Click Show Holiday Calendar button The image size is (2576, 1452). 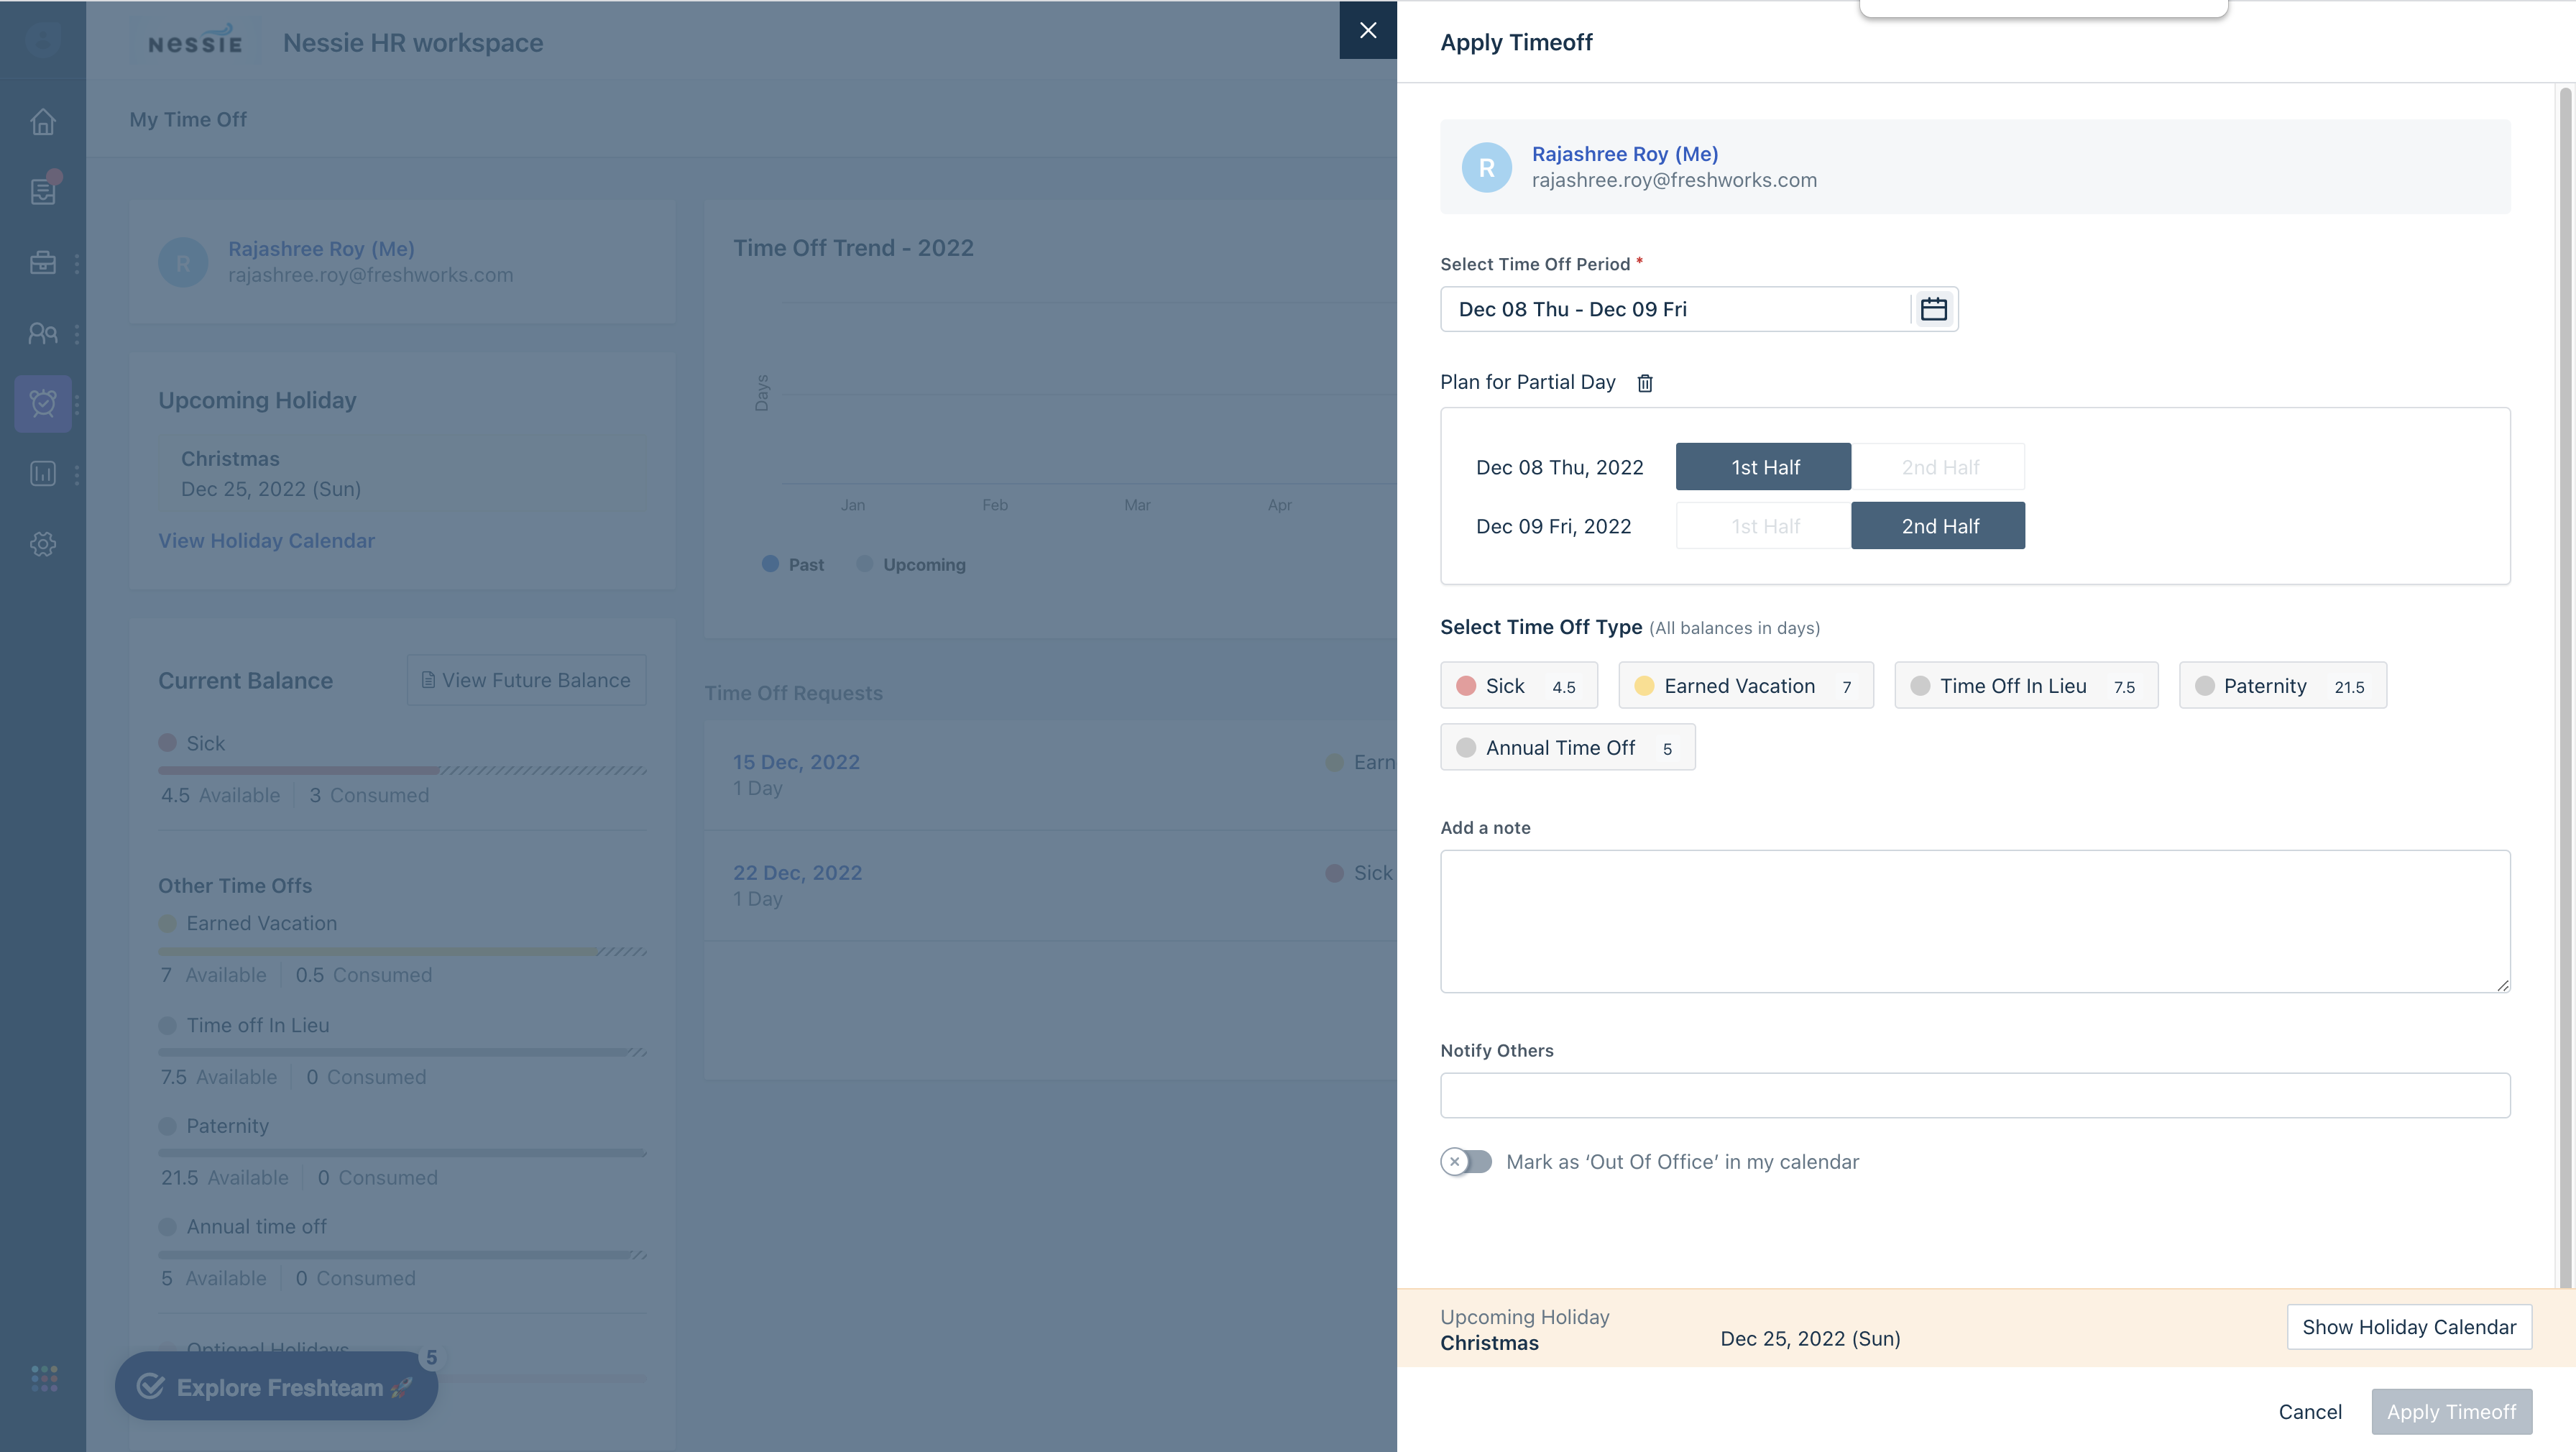(x=2408, y=1327)
